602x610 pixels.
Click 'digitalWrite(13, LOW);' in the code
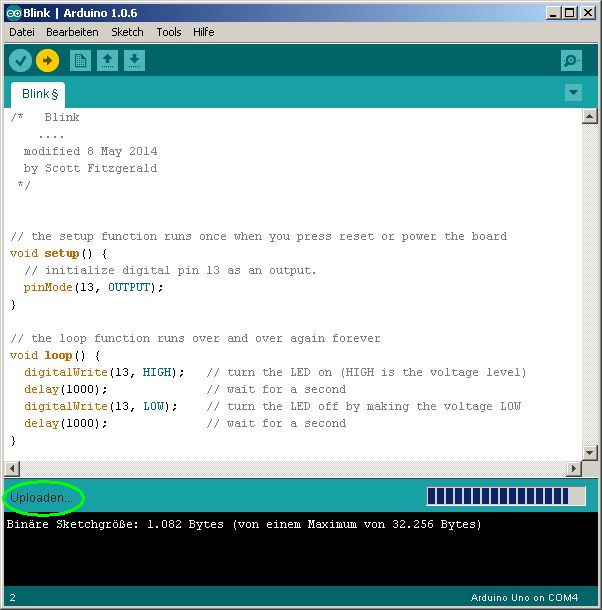pyautogui.click(x=100, y=407)
